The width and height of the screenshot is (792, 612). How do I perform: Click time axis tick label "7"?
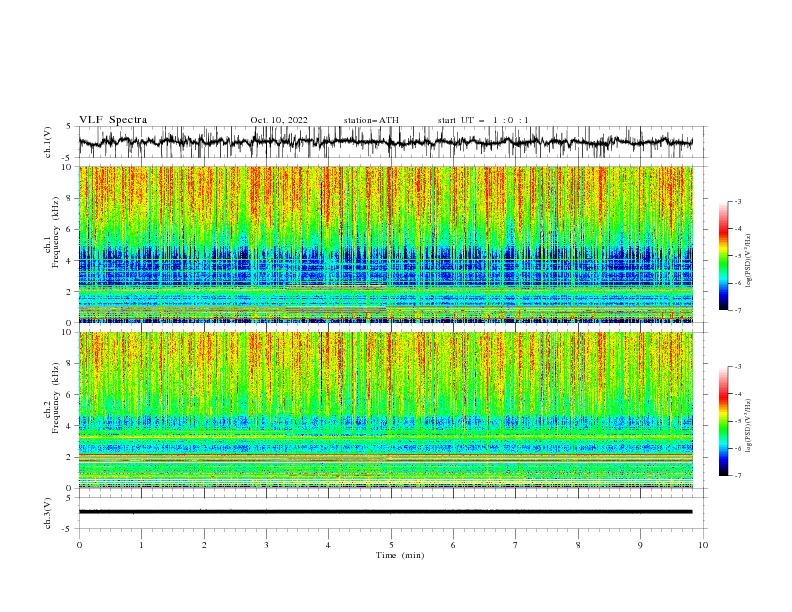click(516, 545)
